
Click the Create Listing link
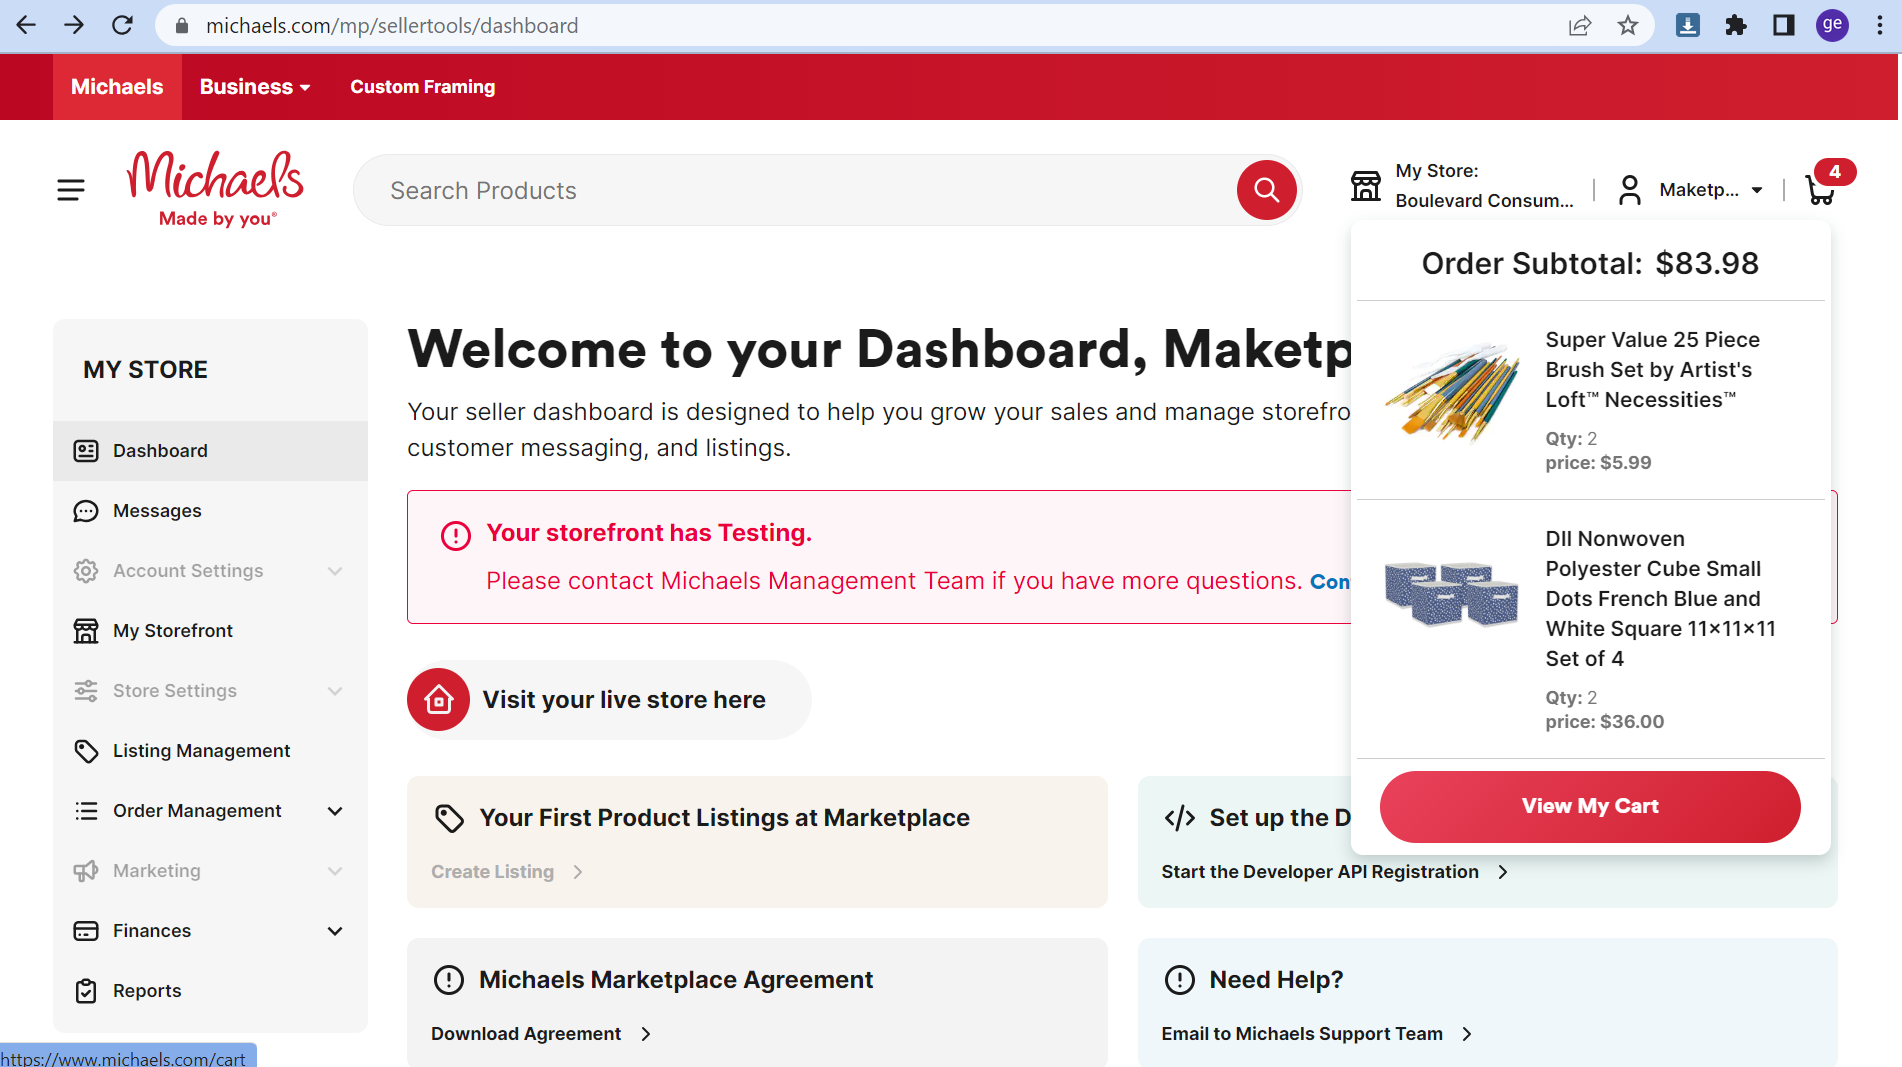[x=492, y=872]
